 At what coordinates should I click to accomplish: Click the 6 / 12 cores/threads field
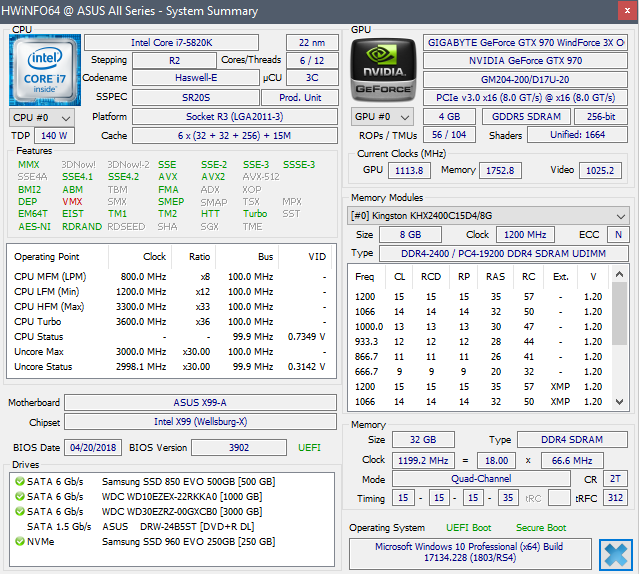tap(312, 61)
